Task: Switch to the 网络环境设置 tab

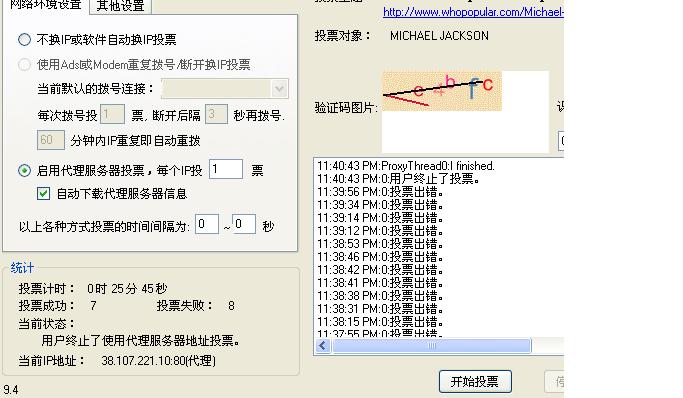Action: coord(46,6)
